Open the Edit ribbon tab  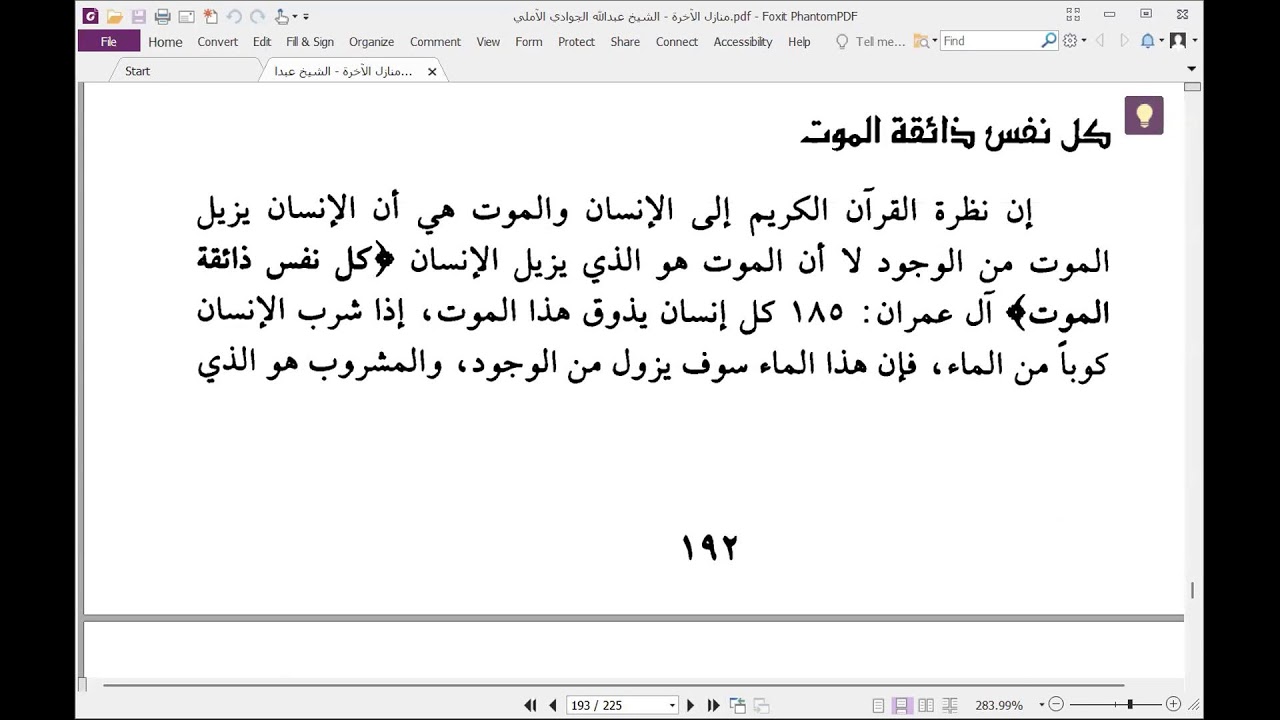pyautogui.click(x=262, y=42)
